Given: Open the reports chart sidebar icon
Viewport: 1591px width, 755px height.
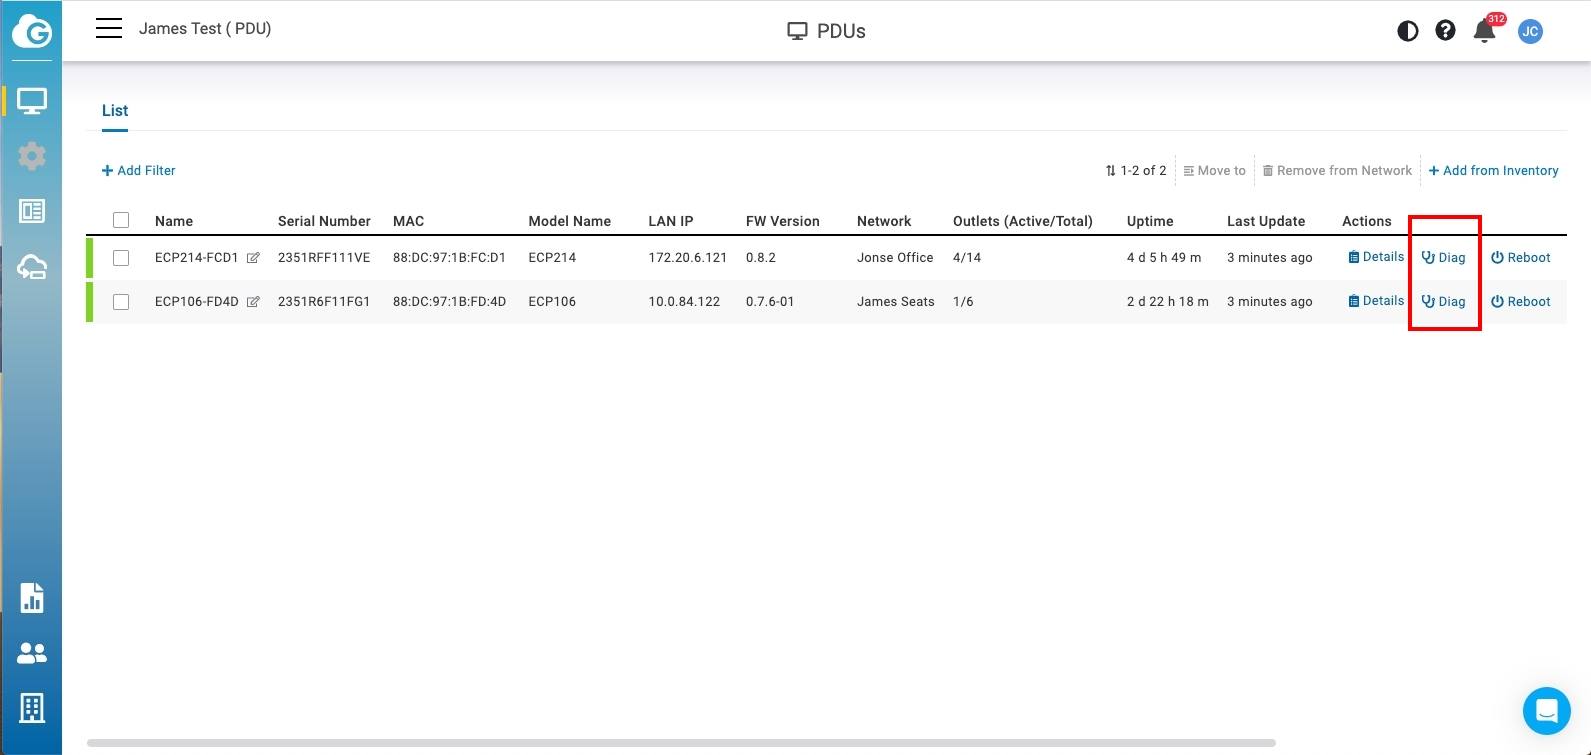Looking at the screenshot, I should [x=32, y=597].
